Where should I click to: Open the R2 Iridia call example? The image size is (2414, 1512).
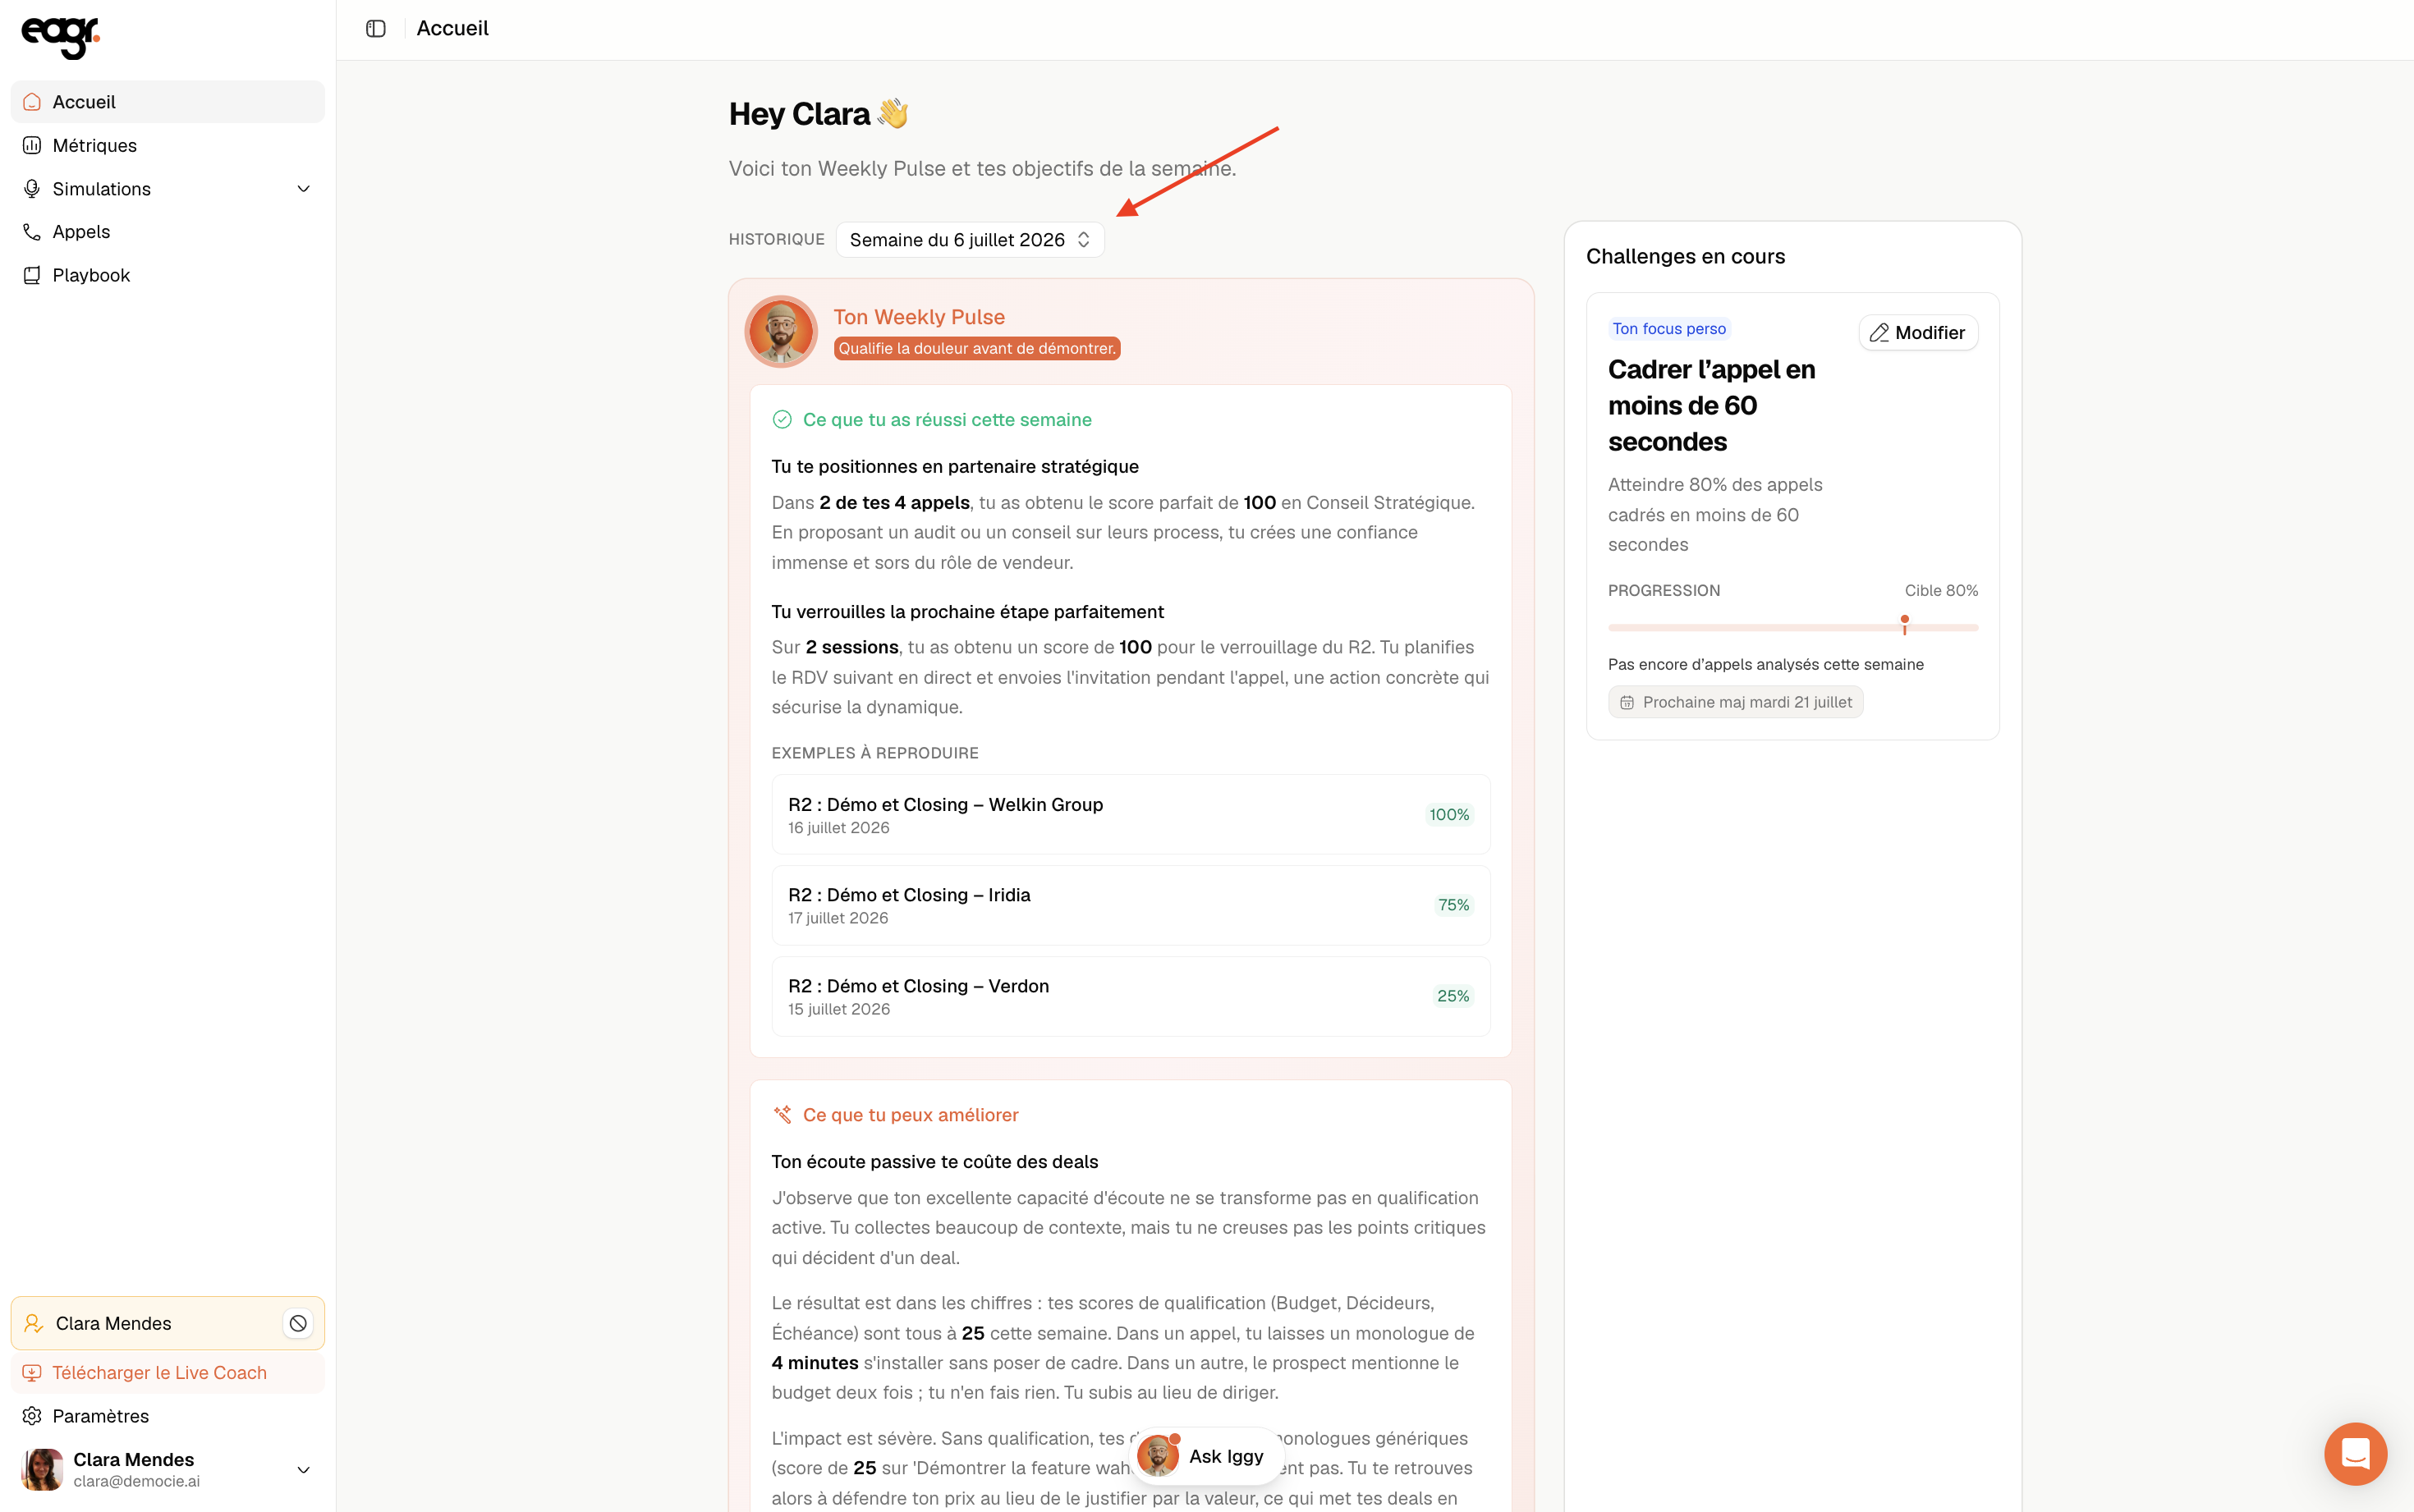click(x=1130, y=905)
